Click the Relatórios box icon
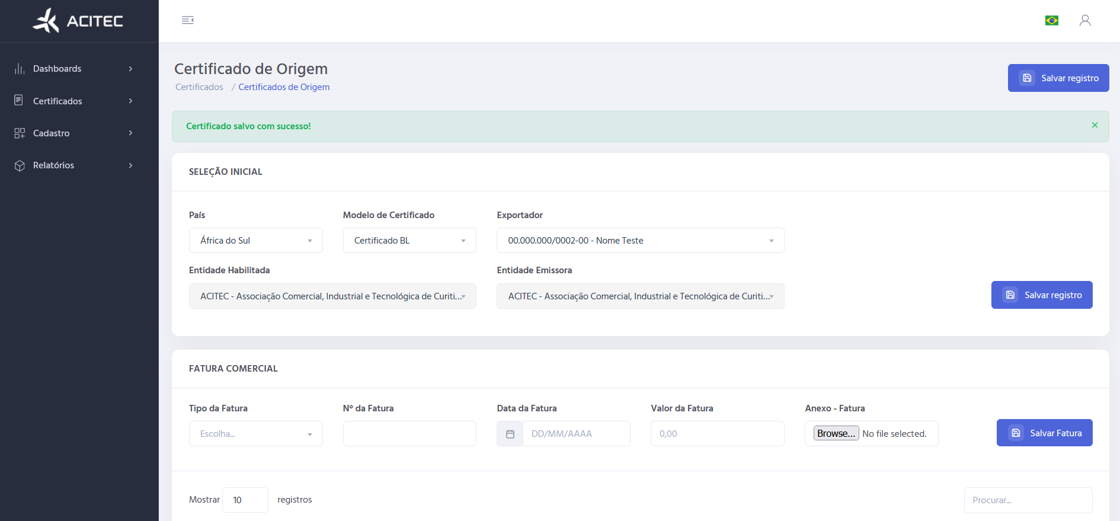 (19, 165)
